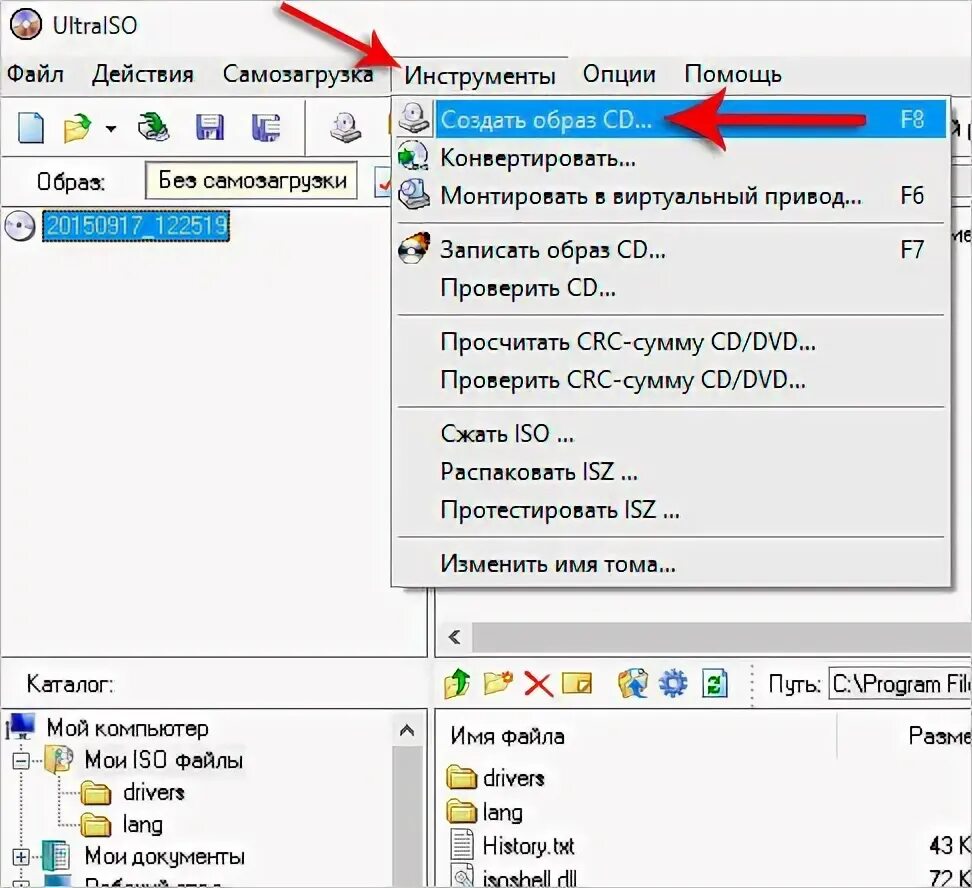Choose Проверить CRC-сумму CD/DVD...
Screen dimensions: 972x888
(x=671, y=380)
